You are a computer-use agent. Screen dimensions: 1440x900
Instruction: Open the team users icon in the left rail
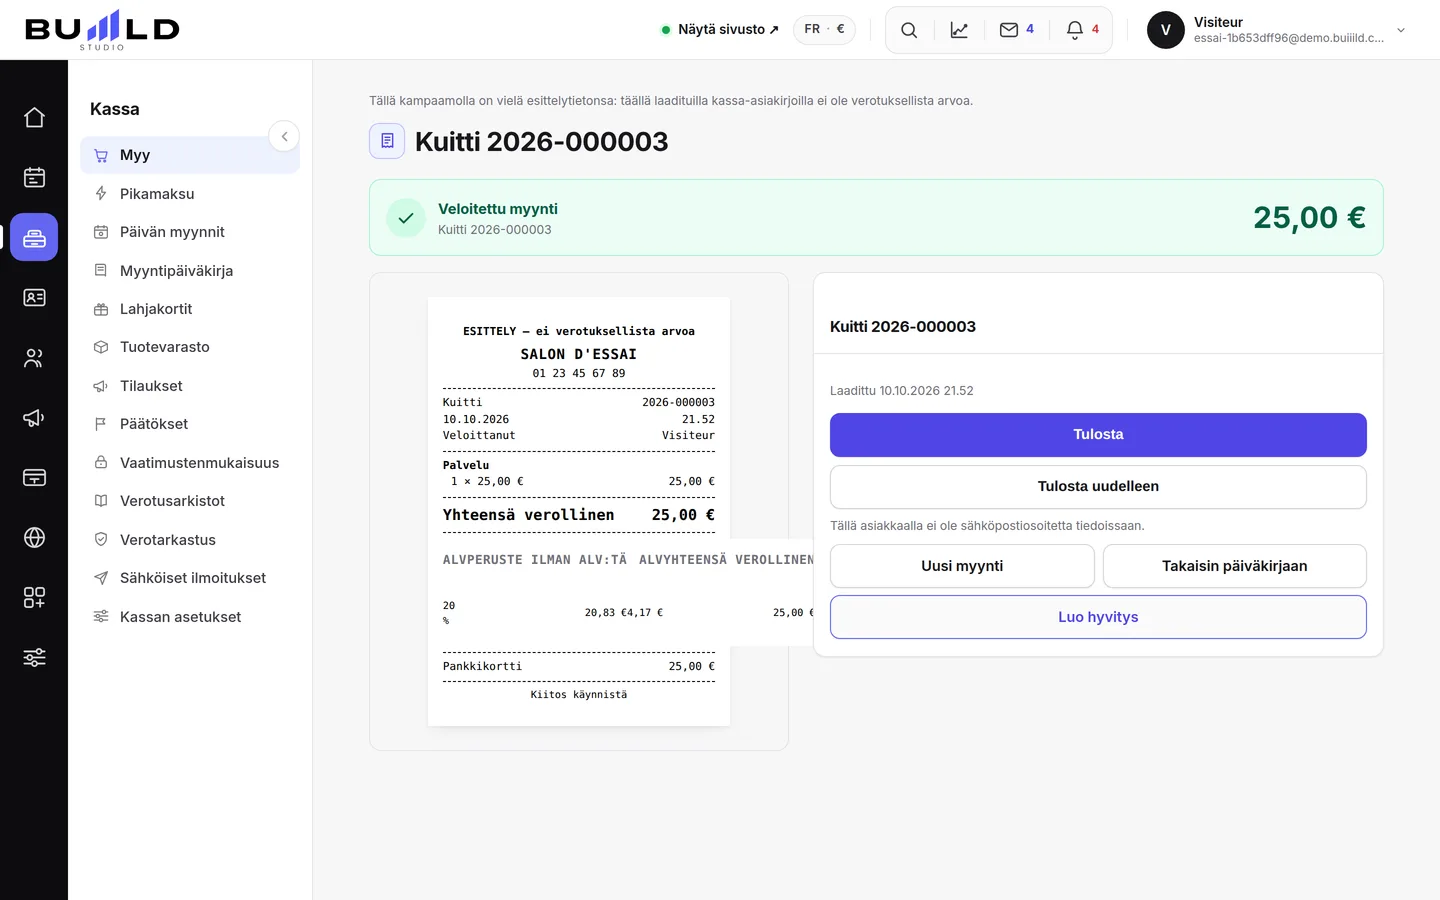click(x=34, y=357)
